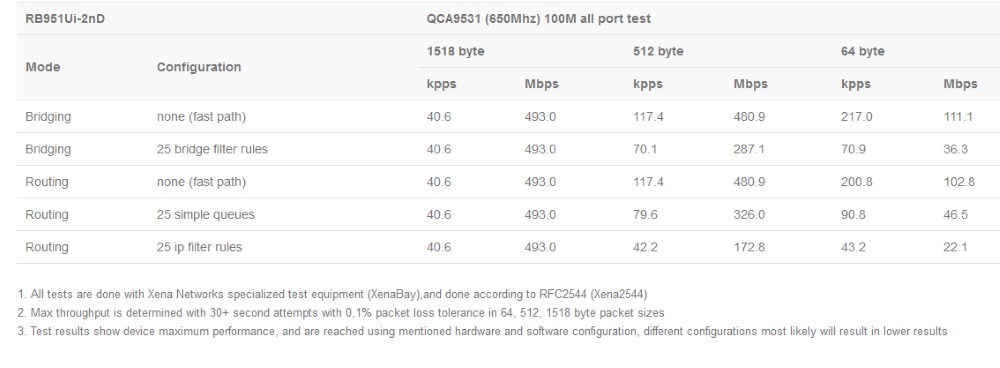
Task: Click footnote about max throughput packet loss
Action: (x=341, y=313)
